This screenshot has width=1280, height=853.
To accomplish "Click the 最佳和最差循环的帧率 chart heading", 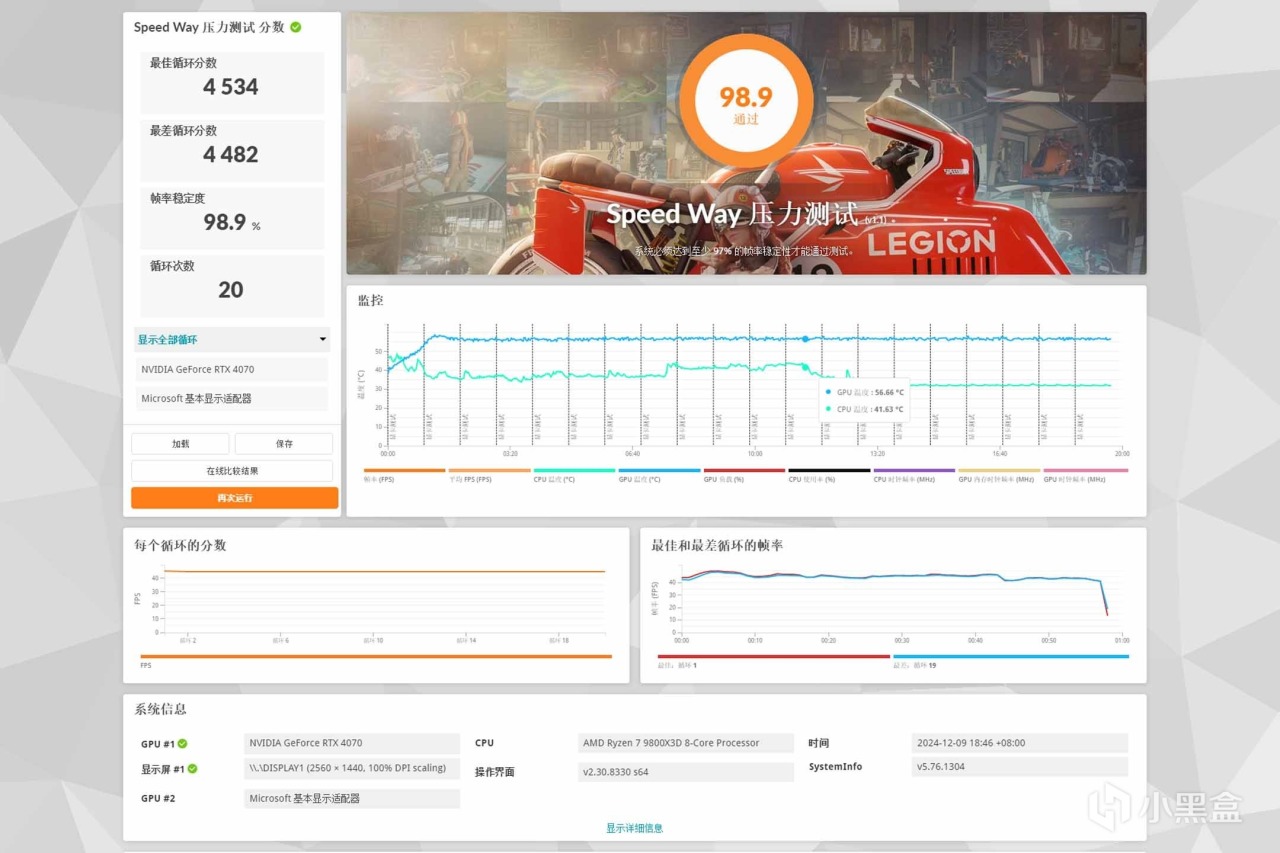I will (x=717, y=545).
